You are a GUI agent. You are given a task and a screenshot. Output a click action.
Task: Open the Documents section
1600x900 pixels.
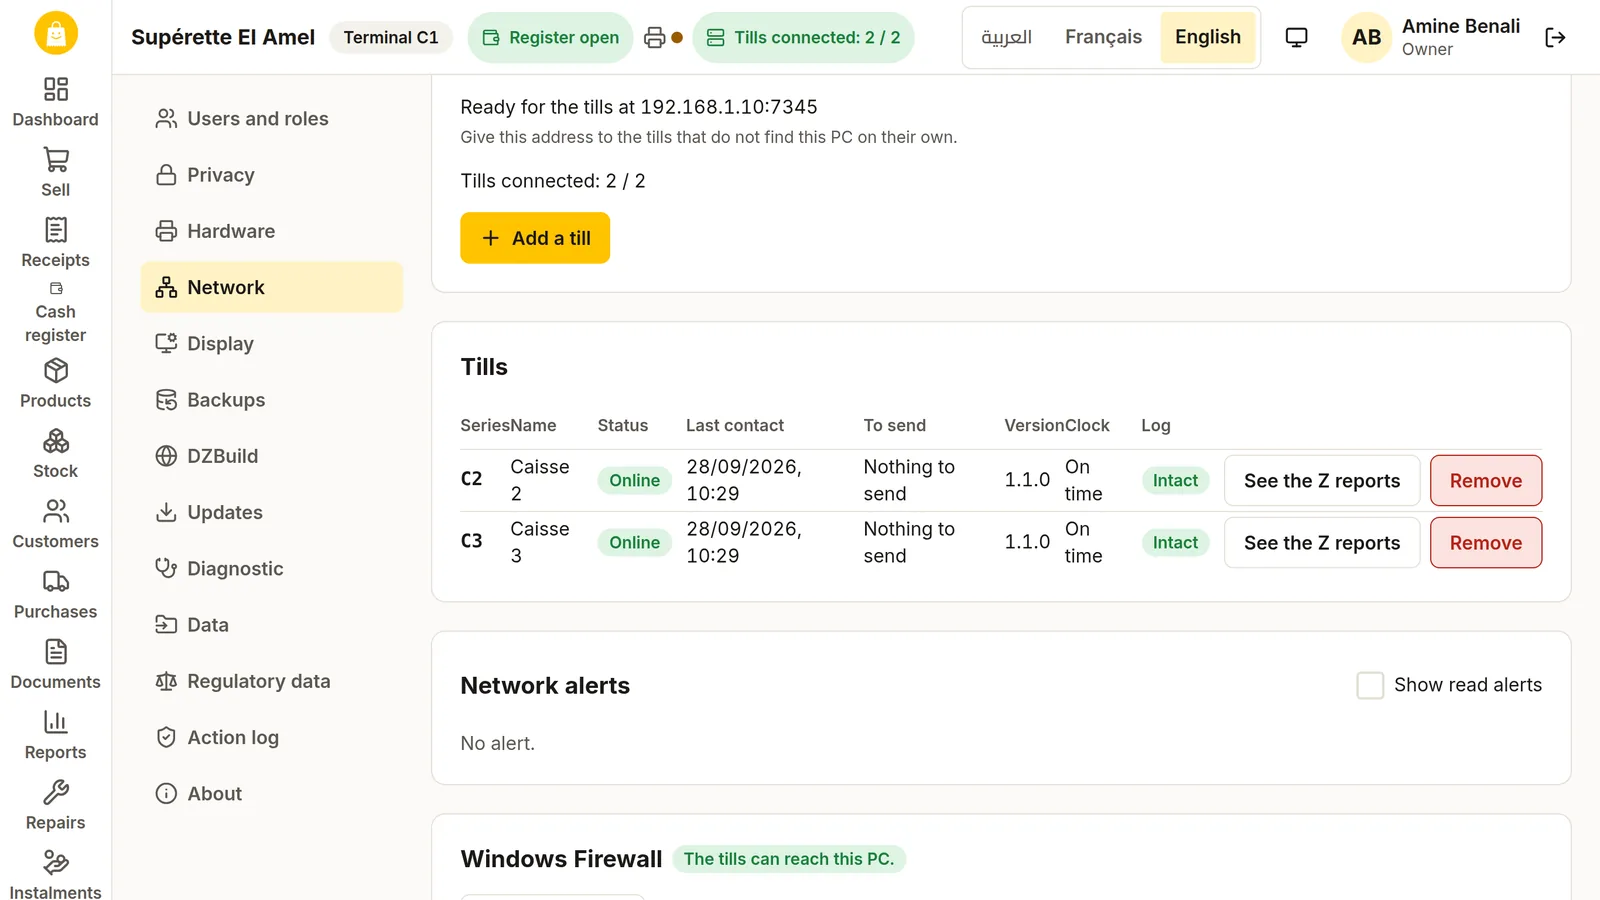[x=56, y=666]
